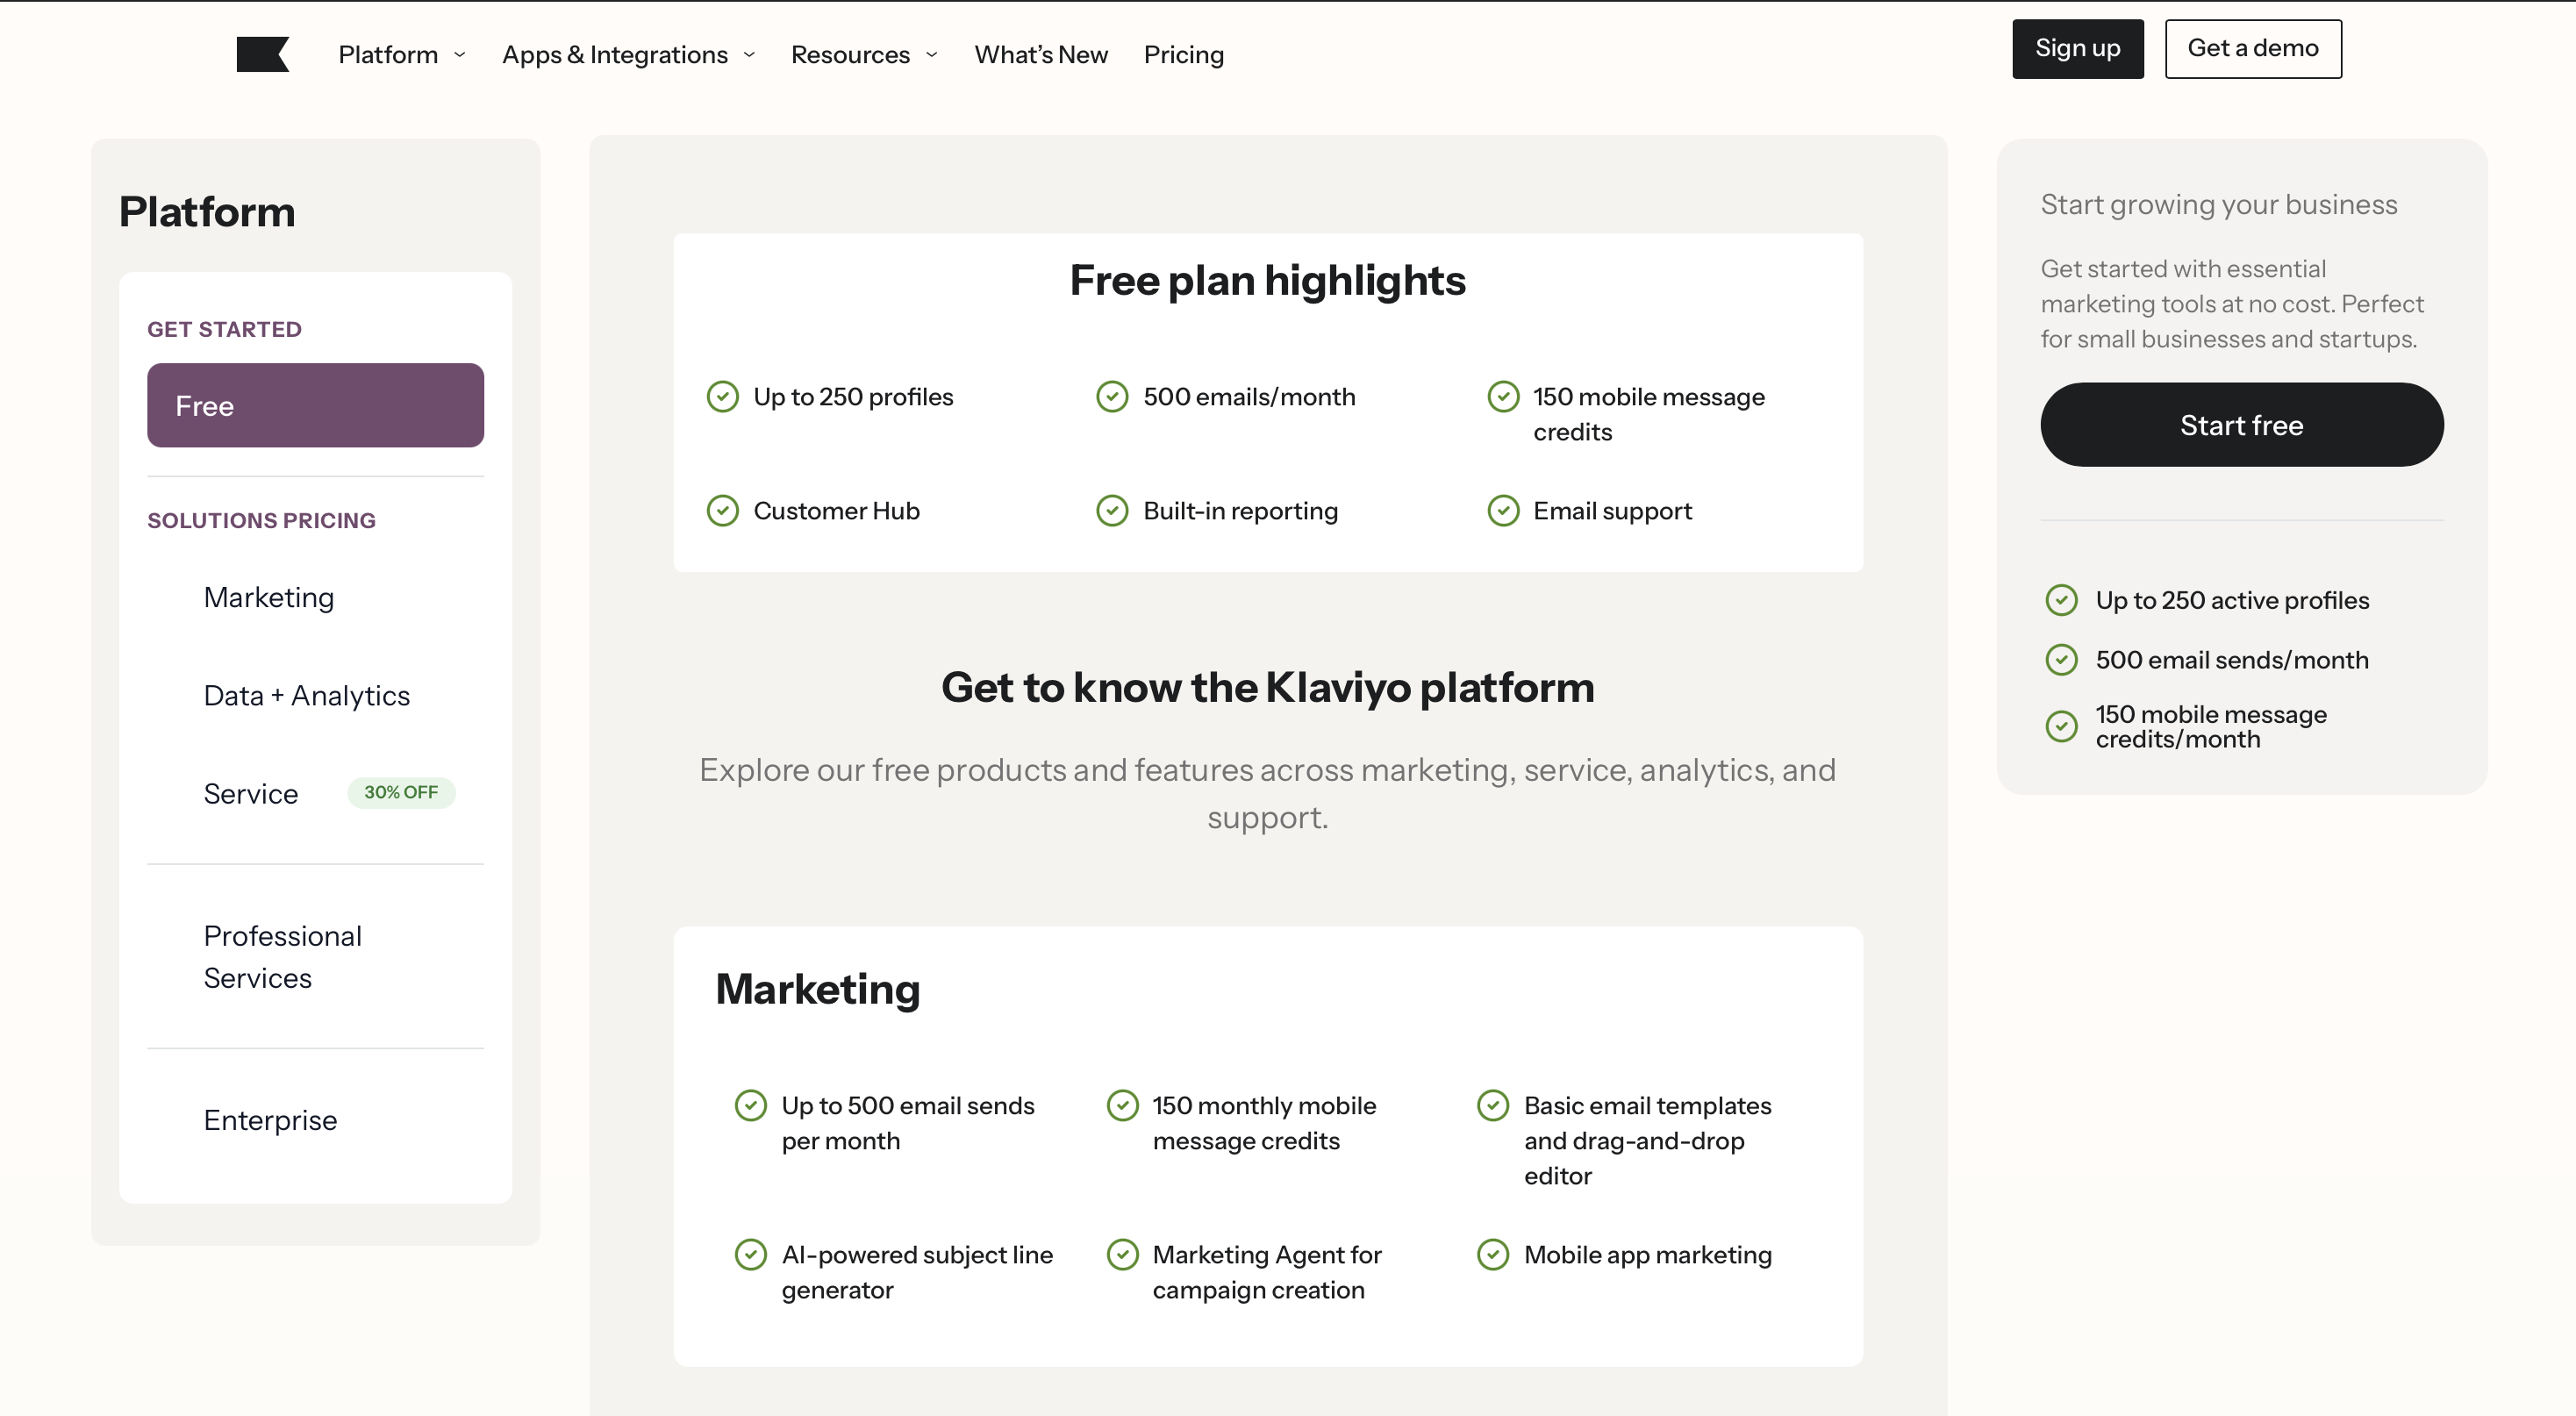The image size is (2576, 1416).
Task: Click '500 email sends/month' text
Action: pos(2232,660)
